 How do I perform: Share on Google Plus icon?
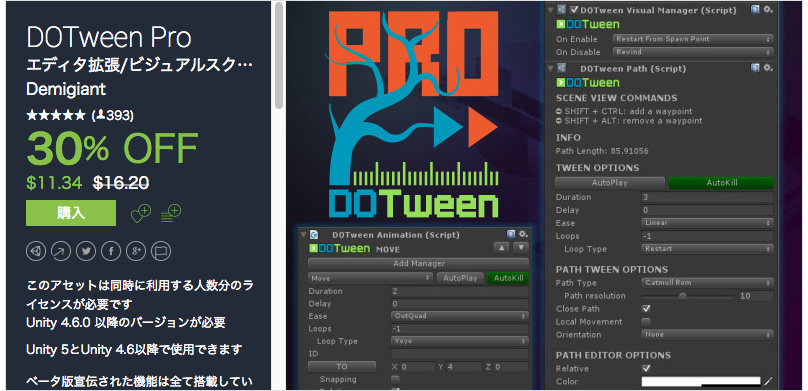click(x=136, y=251)
